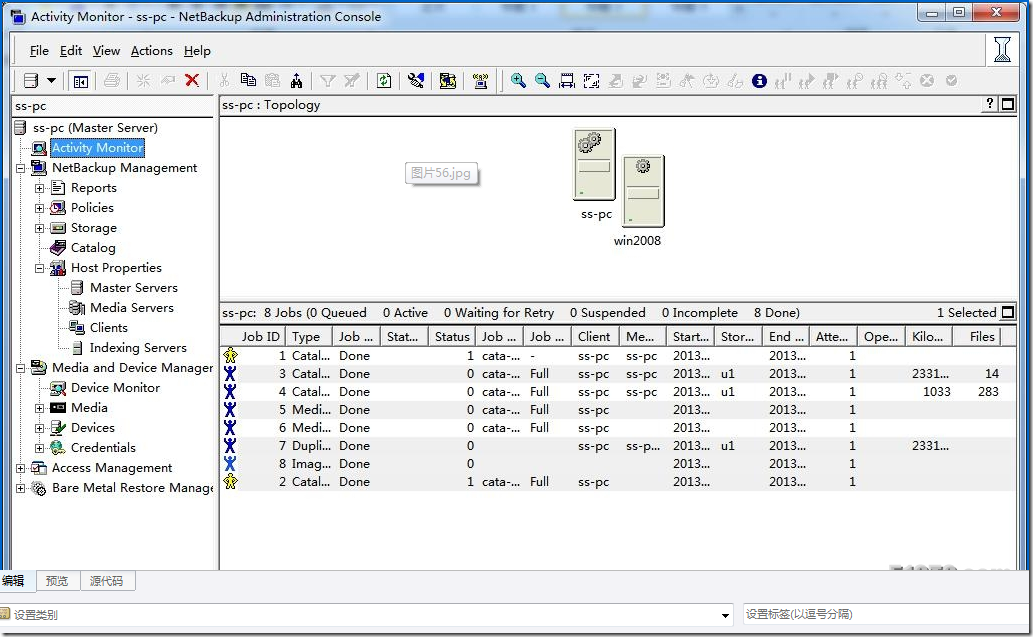The width and height of the screenshot is (1033, 637).
Task: Select Indexing Servers in the tree
Action: pyautogui.click(x=138, y=348)
